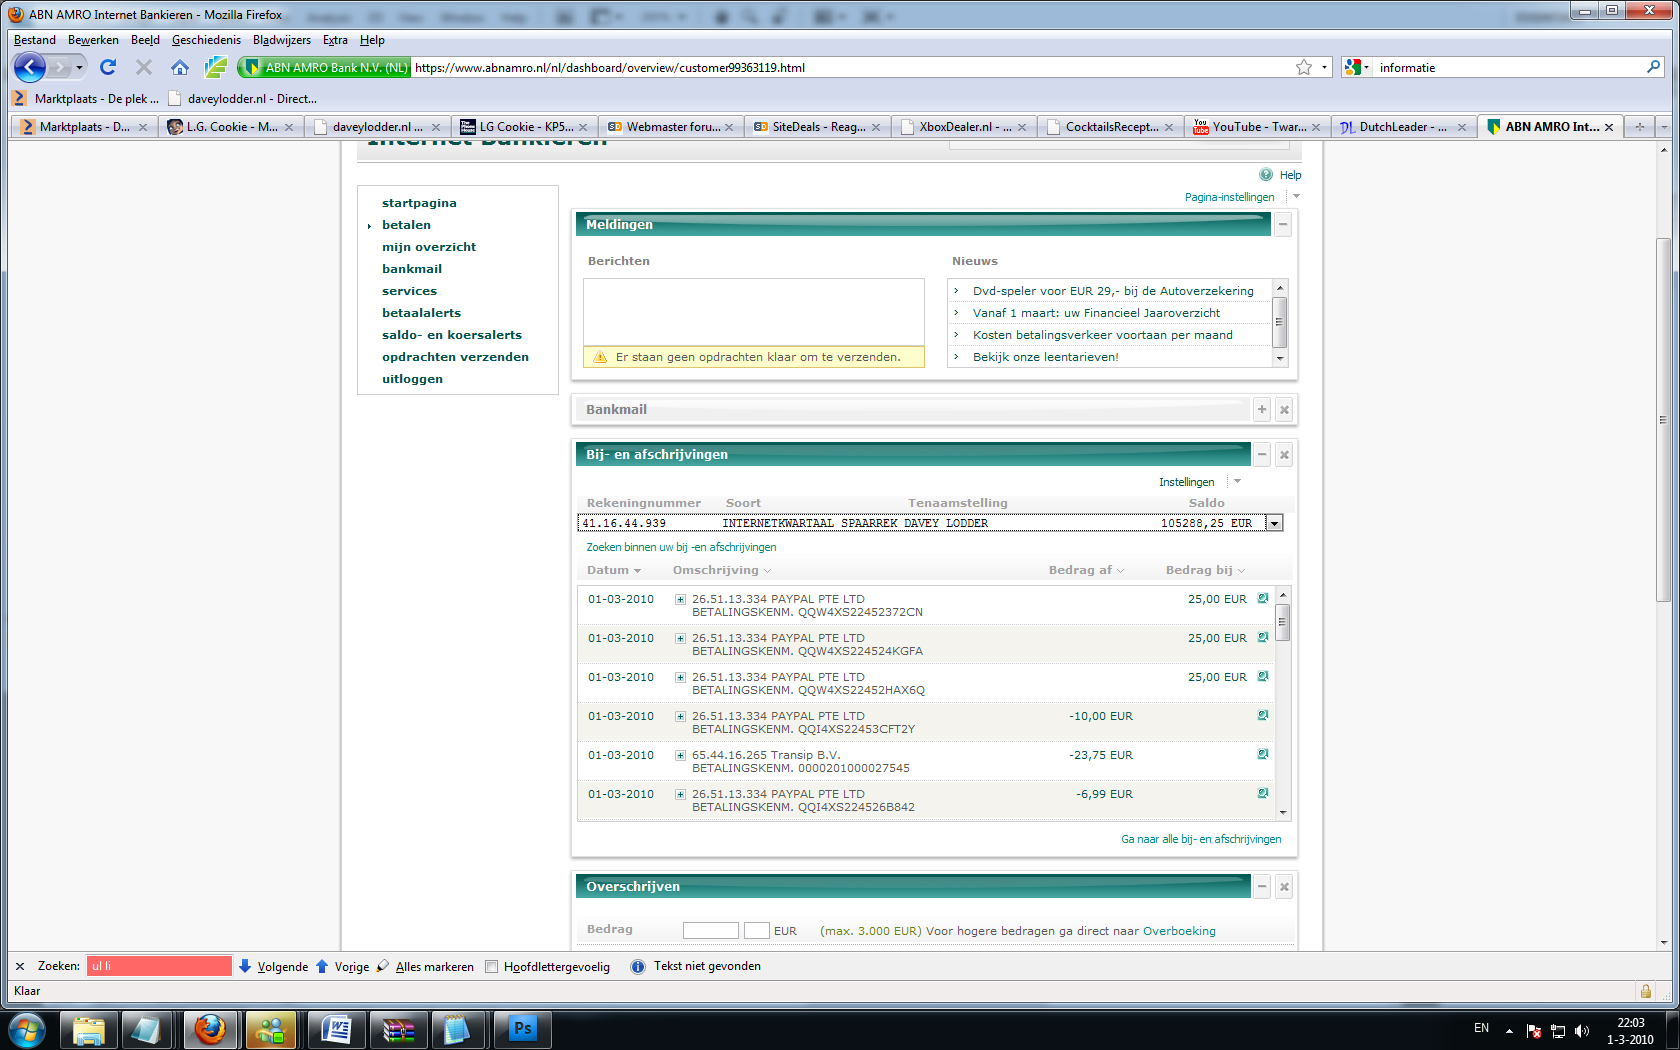
Task: Open mijn overzicht sidebar link
Action: 429,247
